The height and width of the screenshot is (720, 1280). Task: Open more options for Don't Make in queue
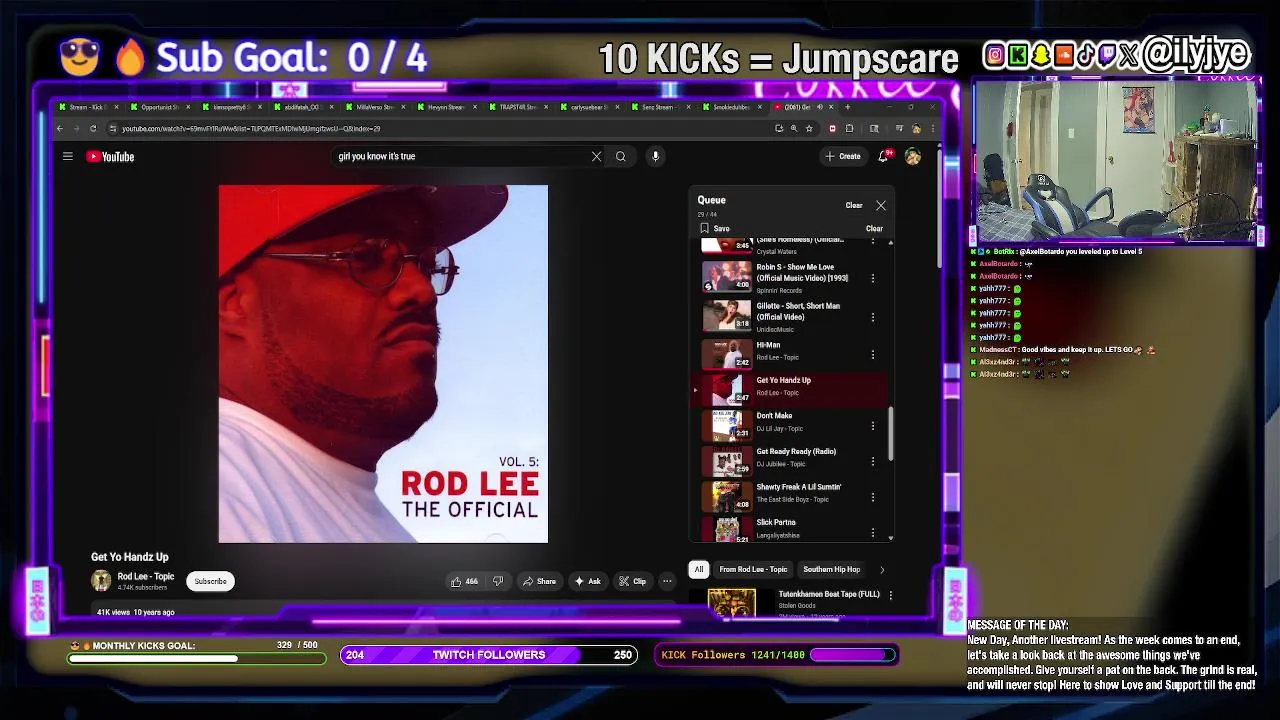coord(873,425)
